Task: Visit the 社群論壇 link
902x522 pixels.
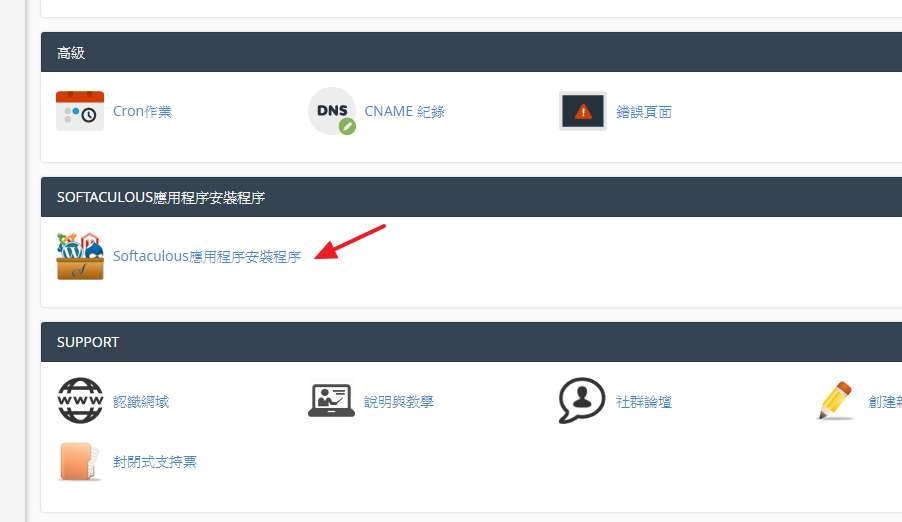Action: tap(644, 401)
